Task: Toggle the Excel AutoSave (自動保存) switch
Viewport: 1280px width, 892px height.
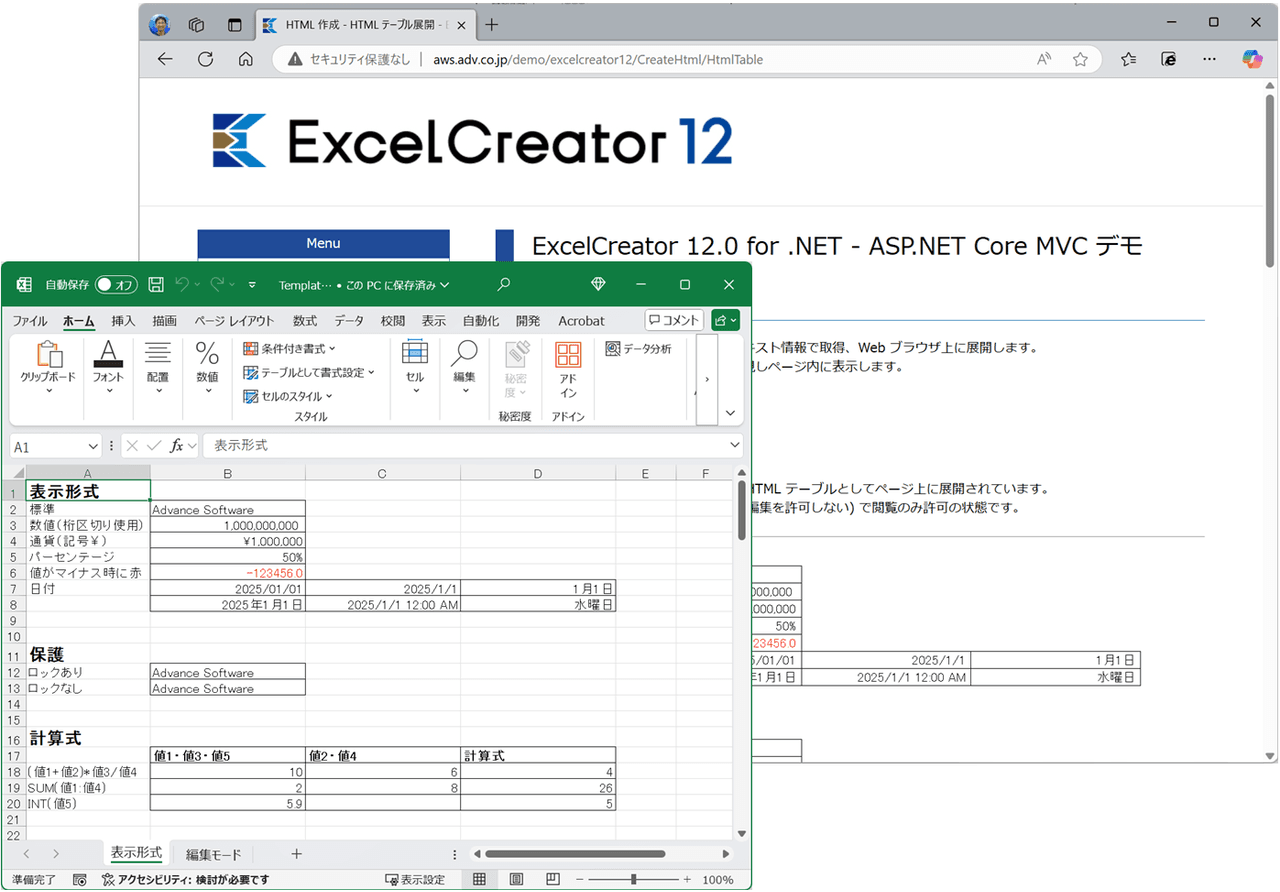Action: click(116, 285)
